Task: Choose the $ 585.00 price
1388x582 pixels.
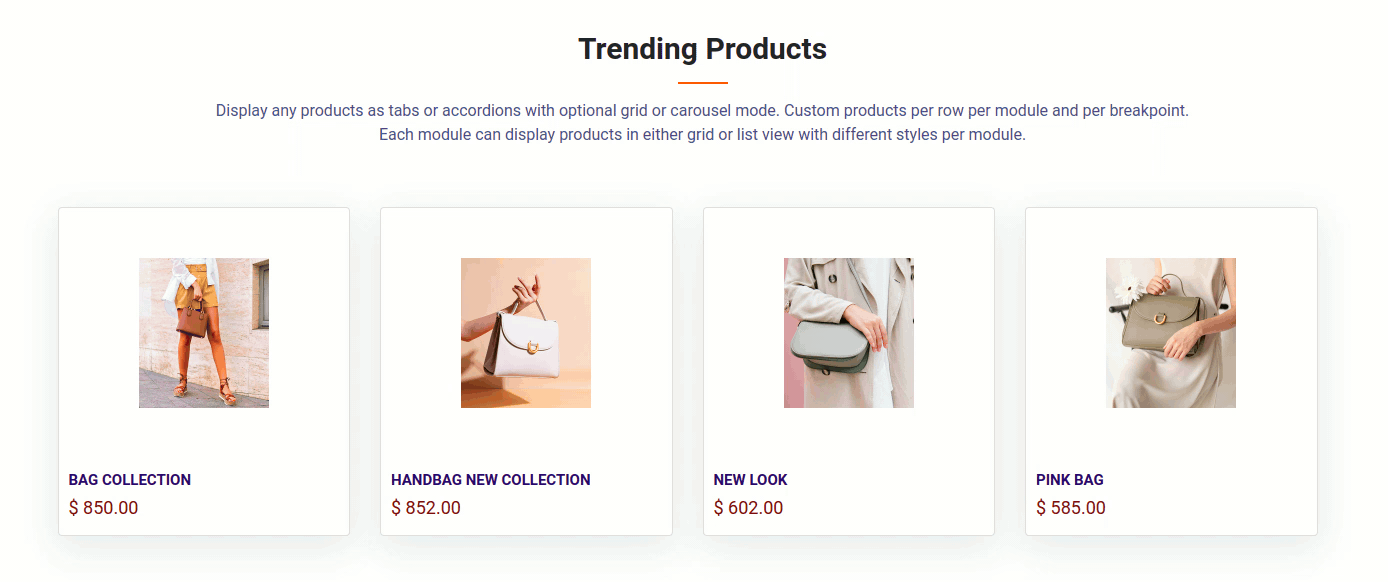Action: pyautogui.click(x=1071, y=508)
